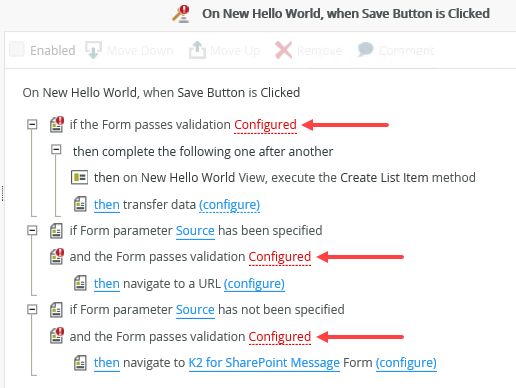Click the Move Down arrow icon
The height and width of the screenshot is (388, 516).
[93, 50]
